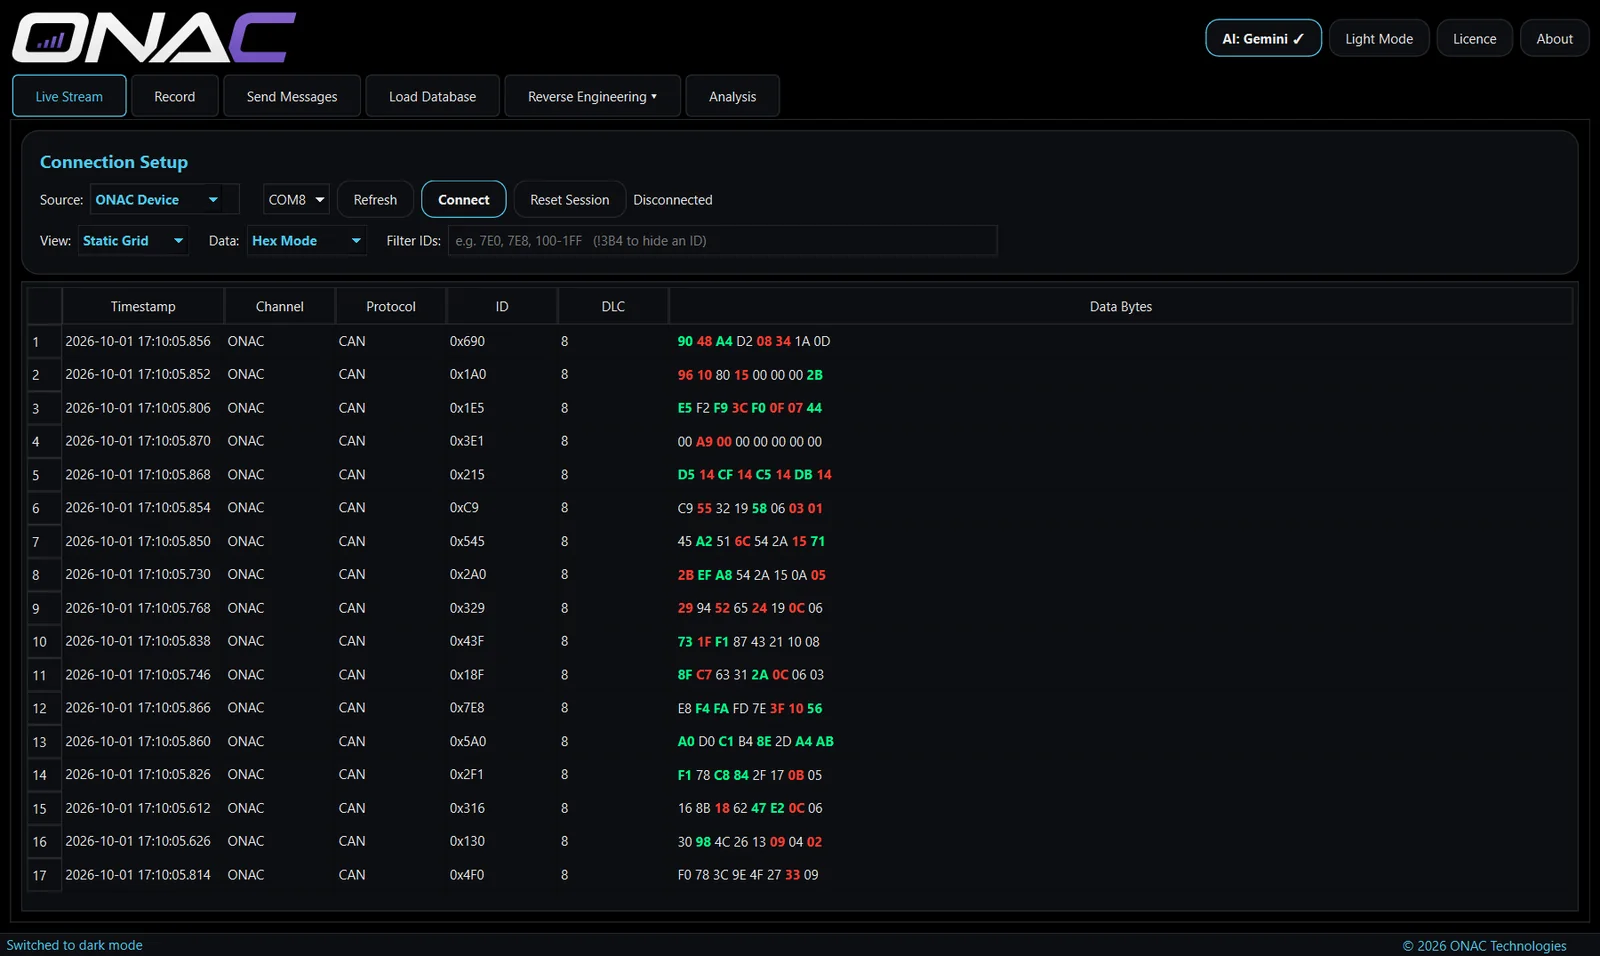Expand the Data dropdown showing Hex Mode
Viewport: 1600px width, 956px height.
[307, 241]
